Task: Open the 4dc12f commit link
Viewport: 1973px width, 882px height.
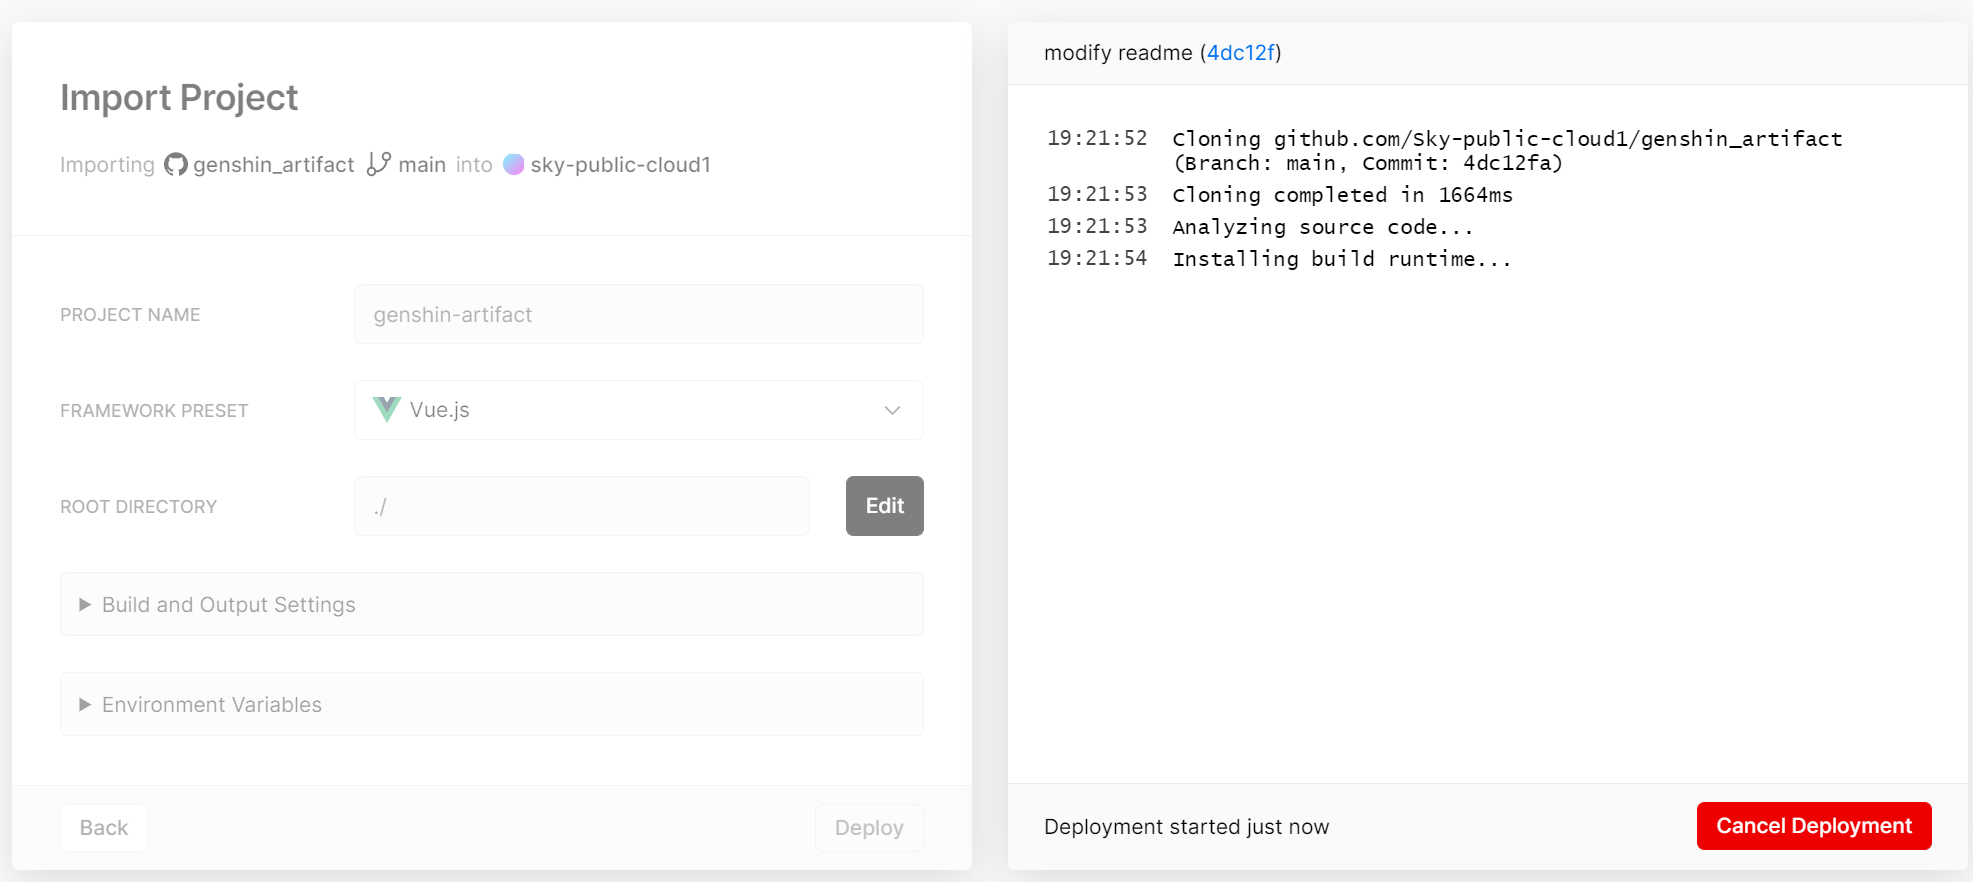Action: tap(1241, 53)
